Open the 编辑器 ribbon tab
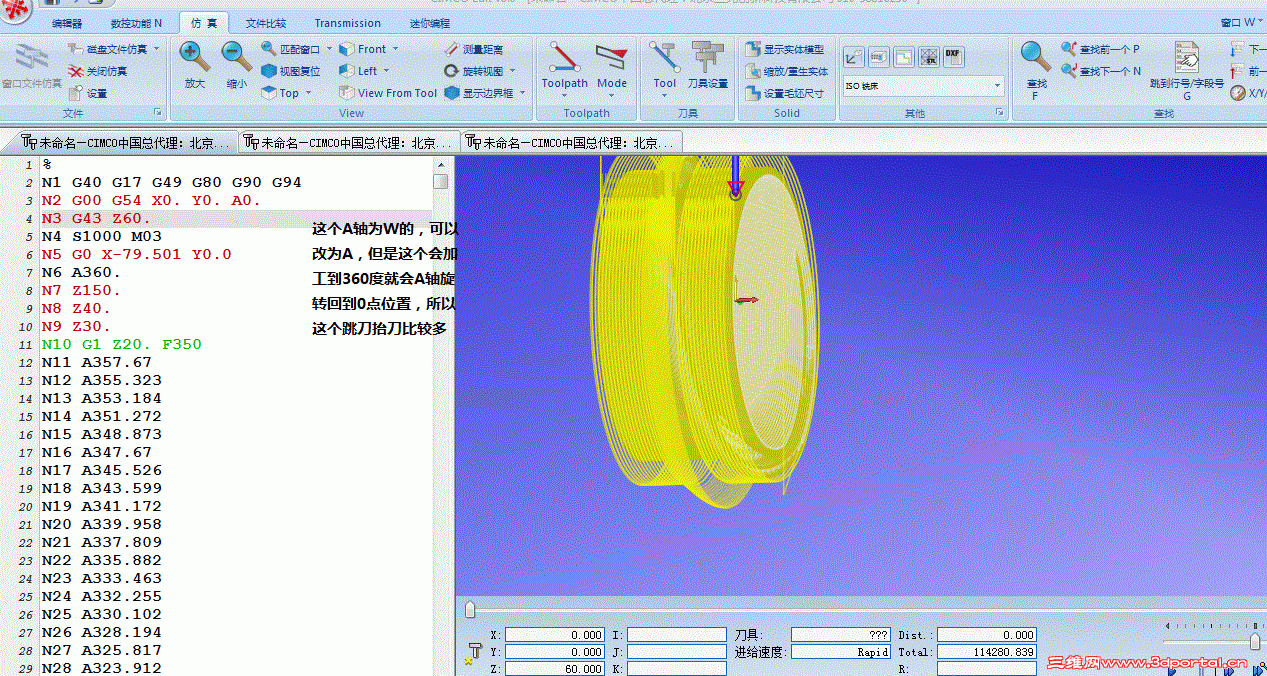The width and height of the screenshot is (1267, 676). [67, 23]
